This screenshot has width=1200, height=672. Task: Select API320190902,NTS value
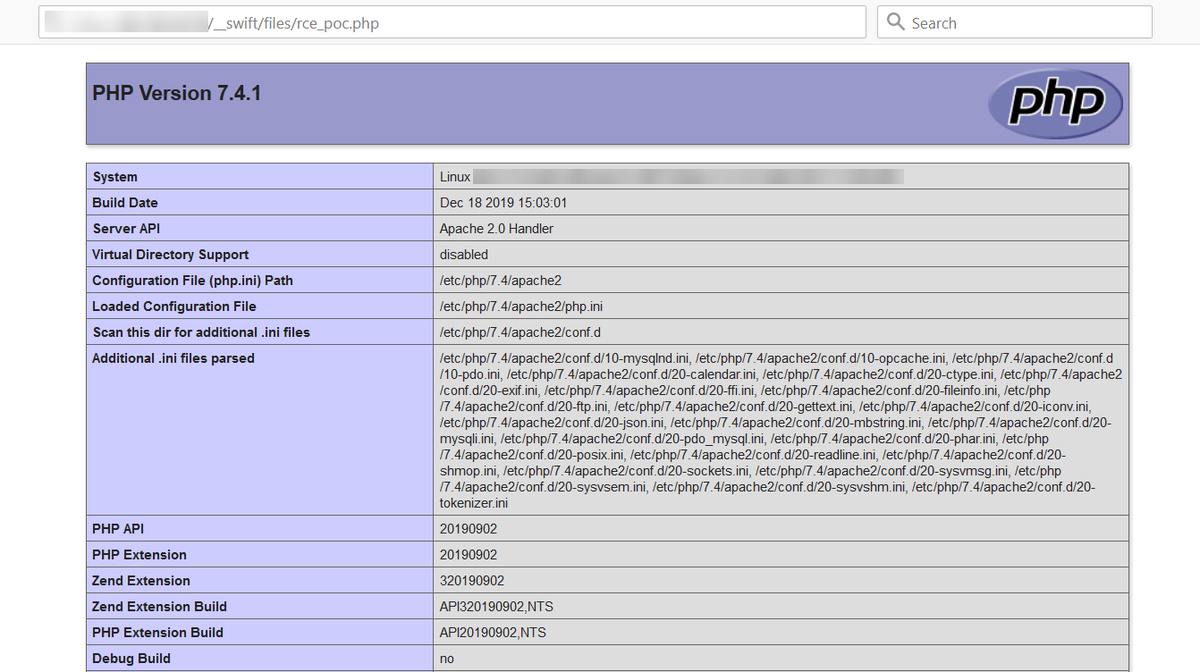point(497,607)
